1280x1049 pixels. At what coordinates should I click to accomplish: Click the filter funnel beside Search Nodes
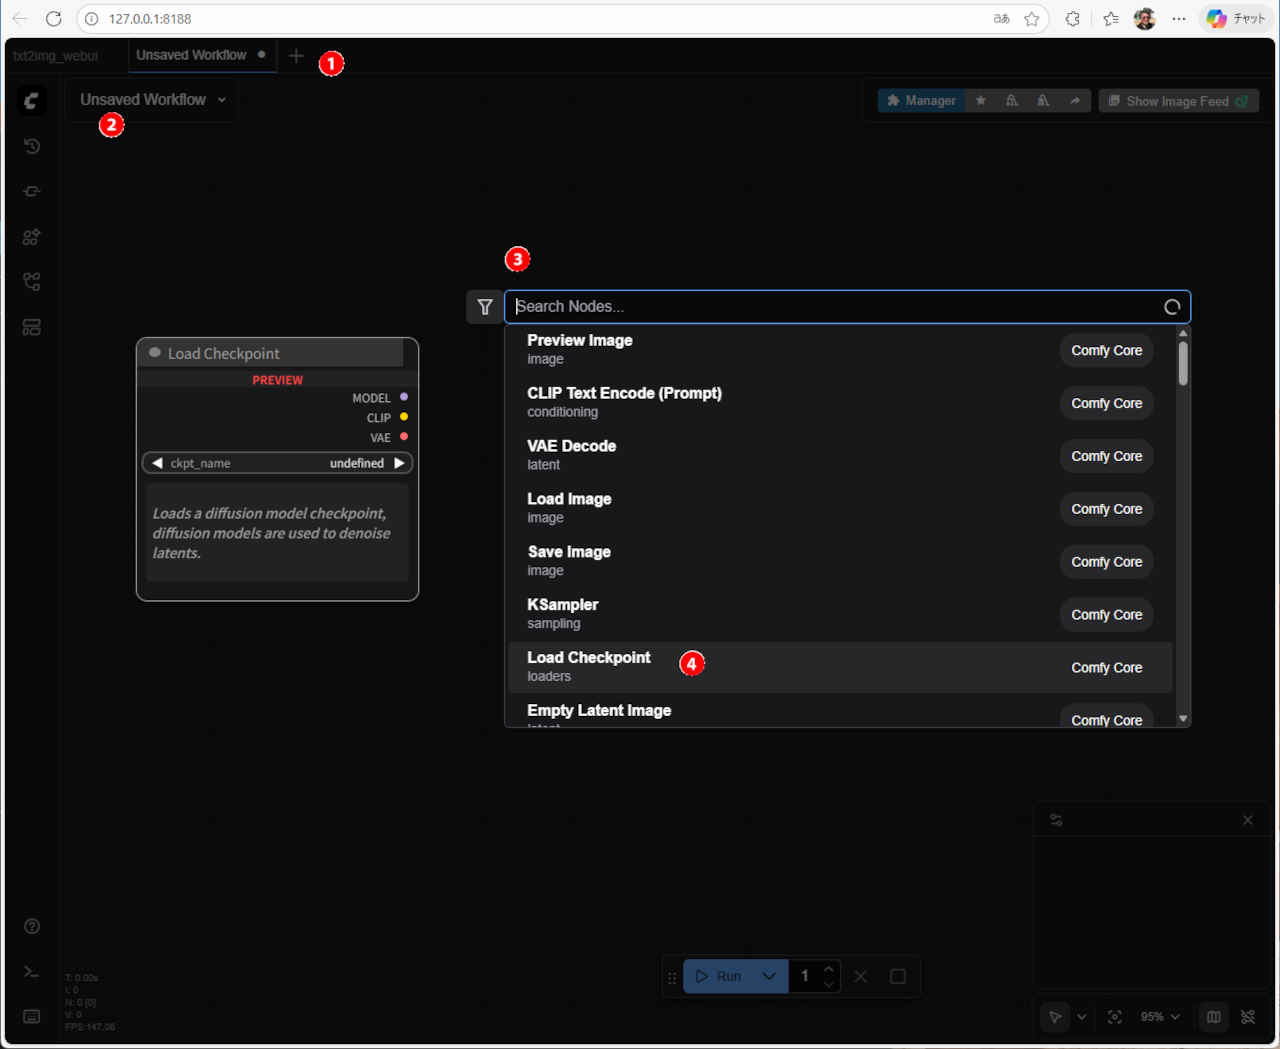point(485,307)
